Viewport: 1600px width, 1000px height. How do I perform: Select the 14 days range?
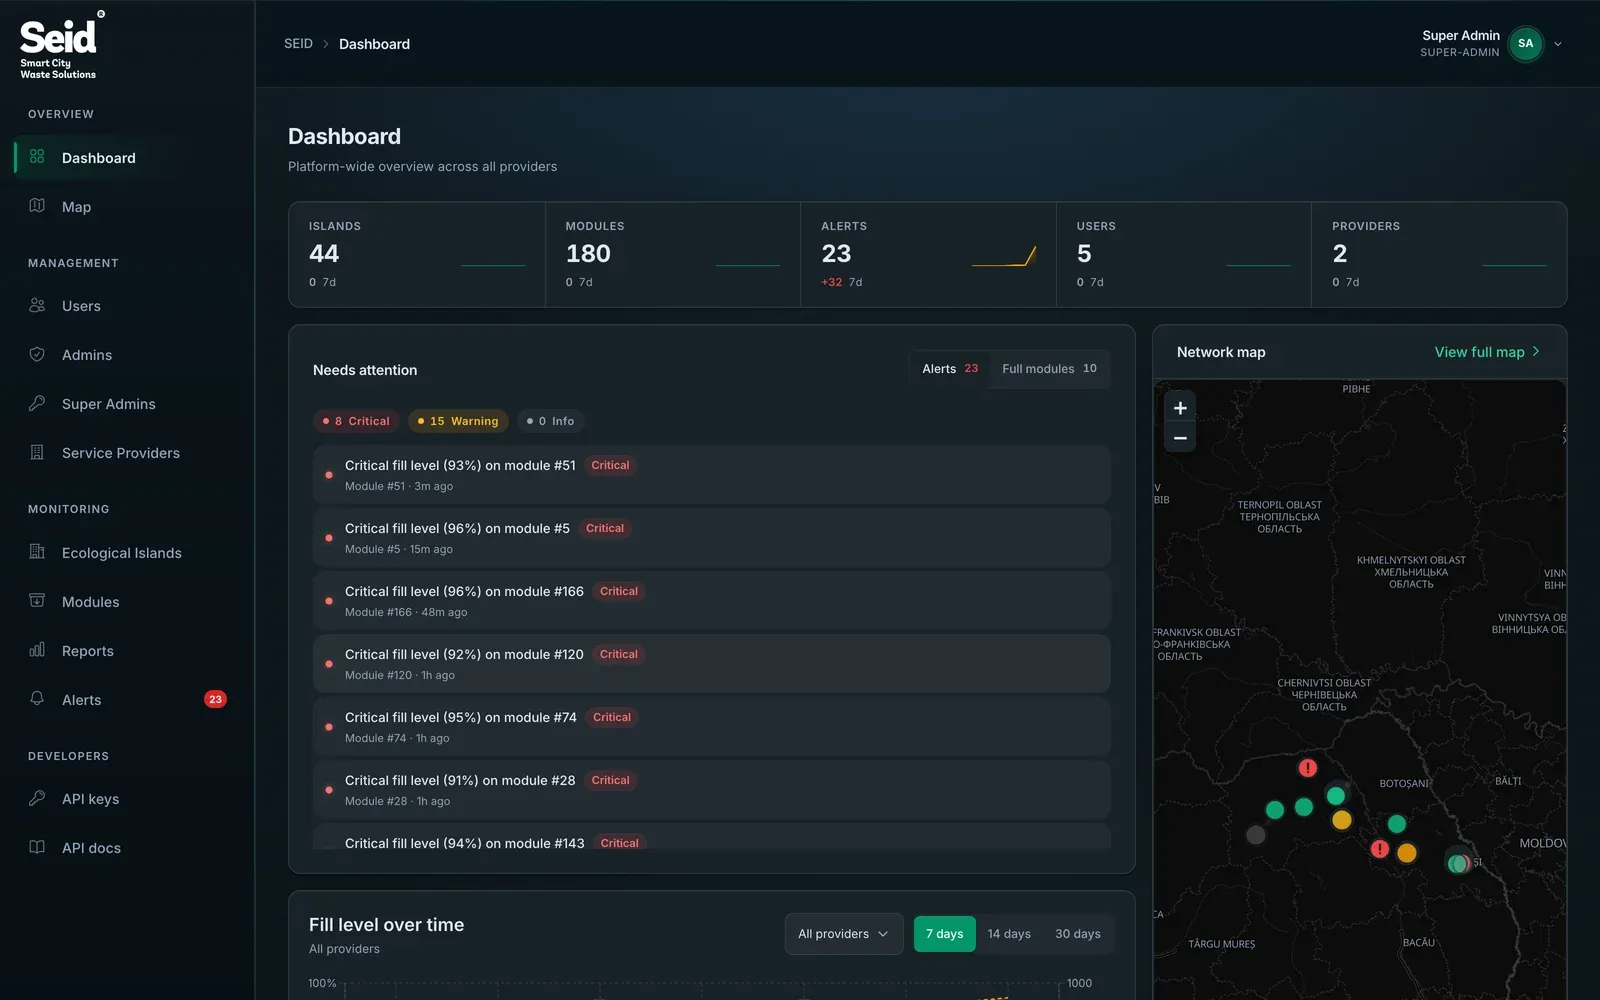[1009, 934]
